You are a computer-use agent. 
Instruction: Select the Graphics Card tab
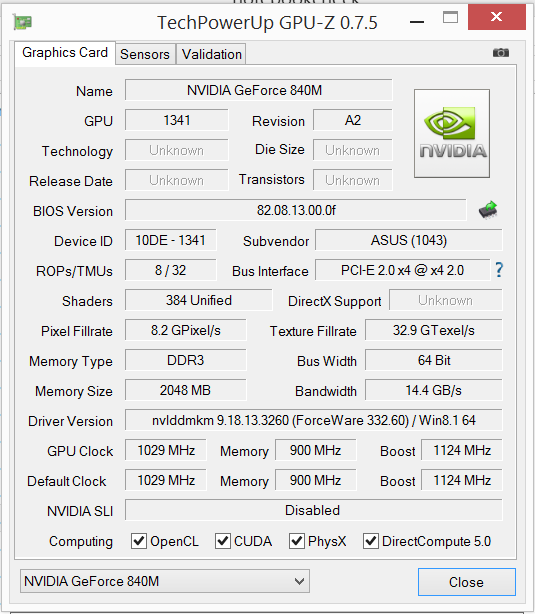pos(65,52)
